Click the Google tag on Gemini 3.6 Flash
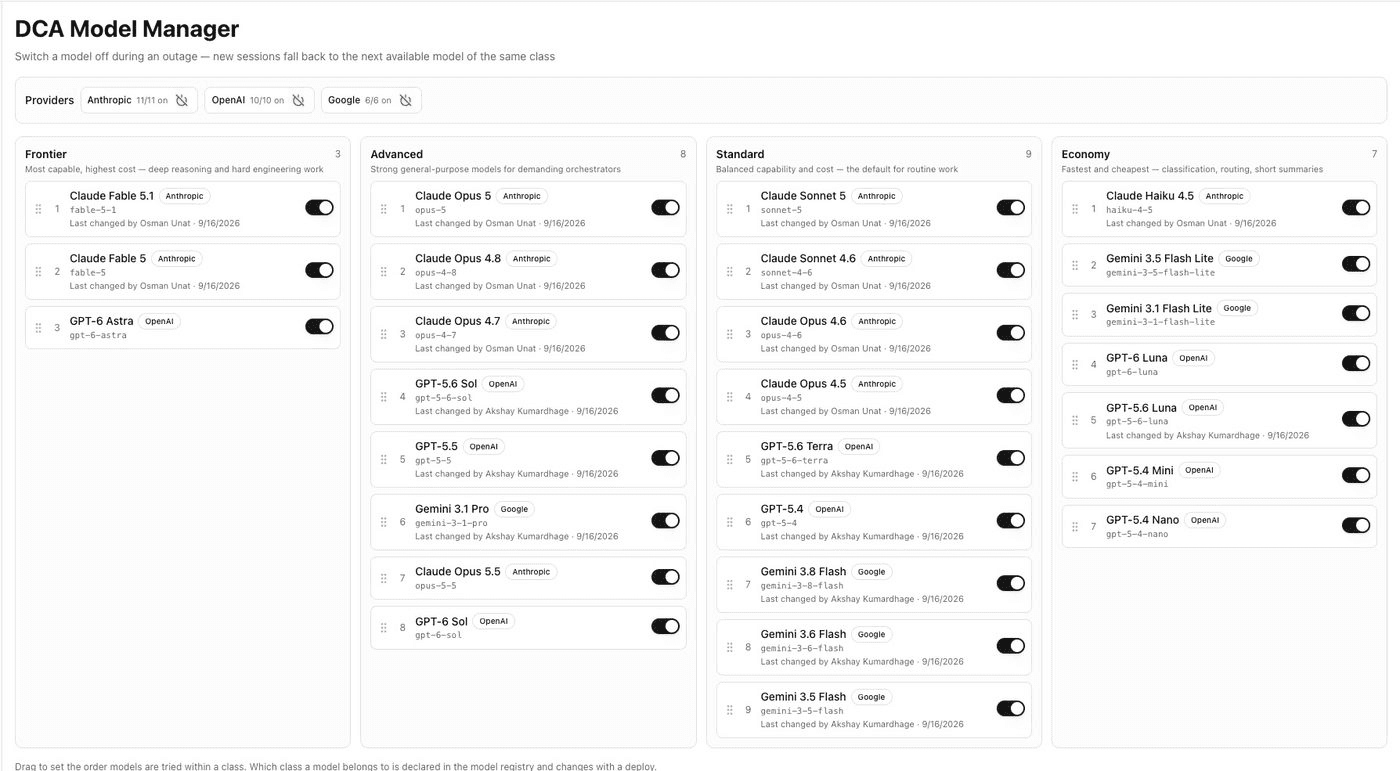 pyautogui.click(x=871, y=634)
